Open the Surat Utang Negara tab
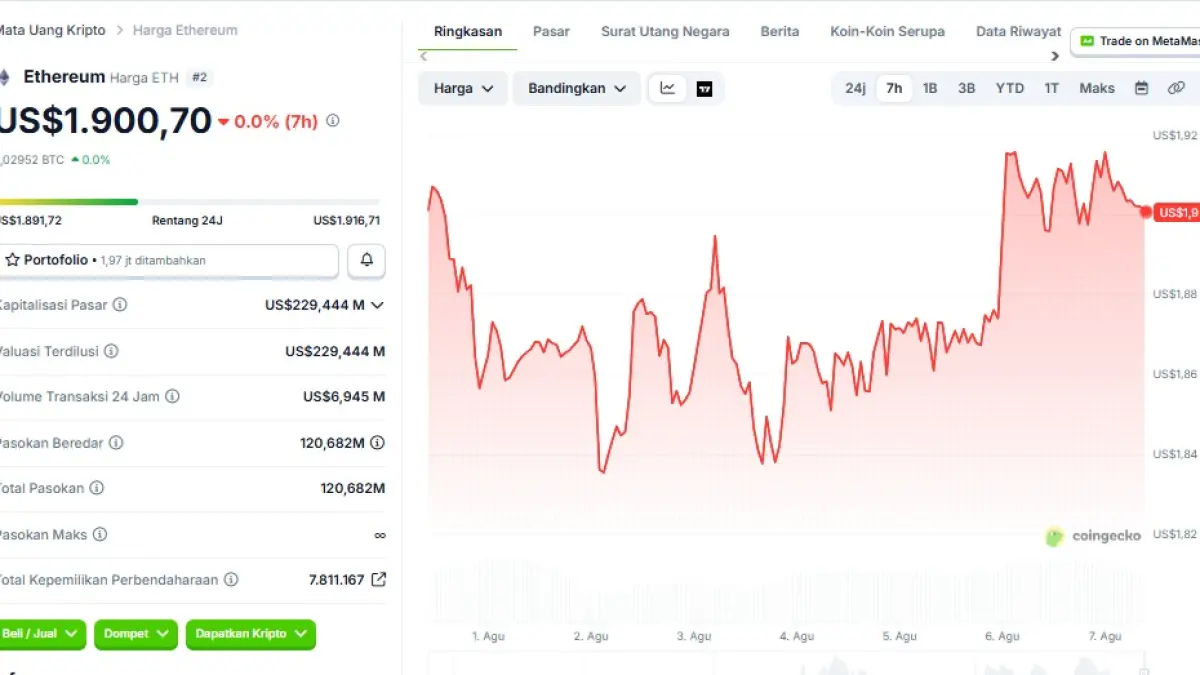 click(665, 31)
